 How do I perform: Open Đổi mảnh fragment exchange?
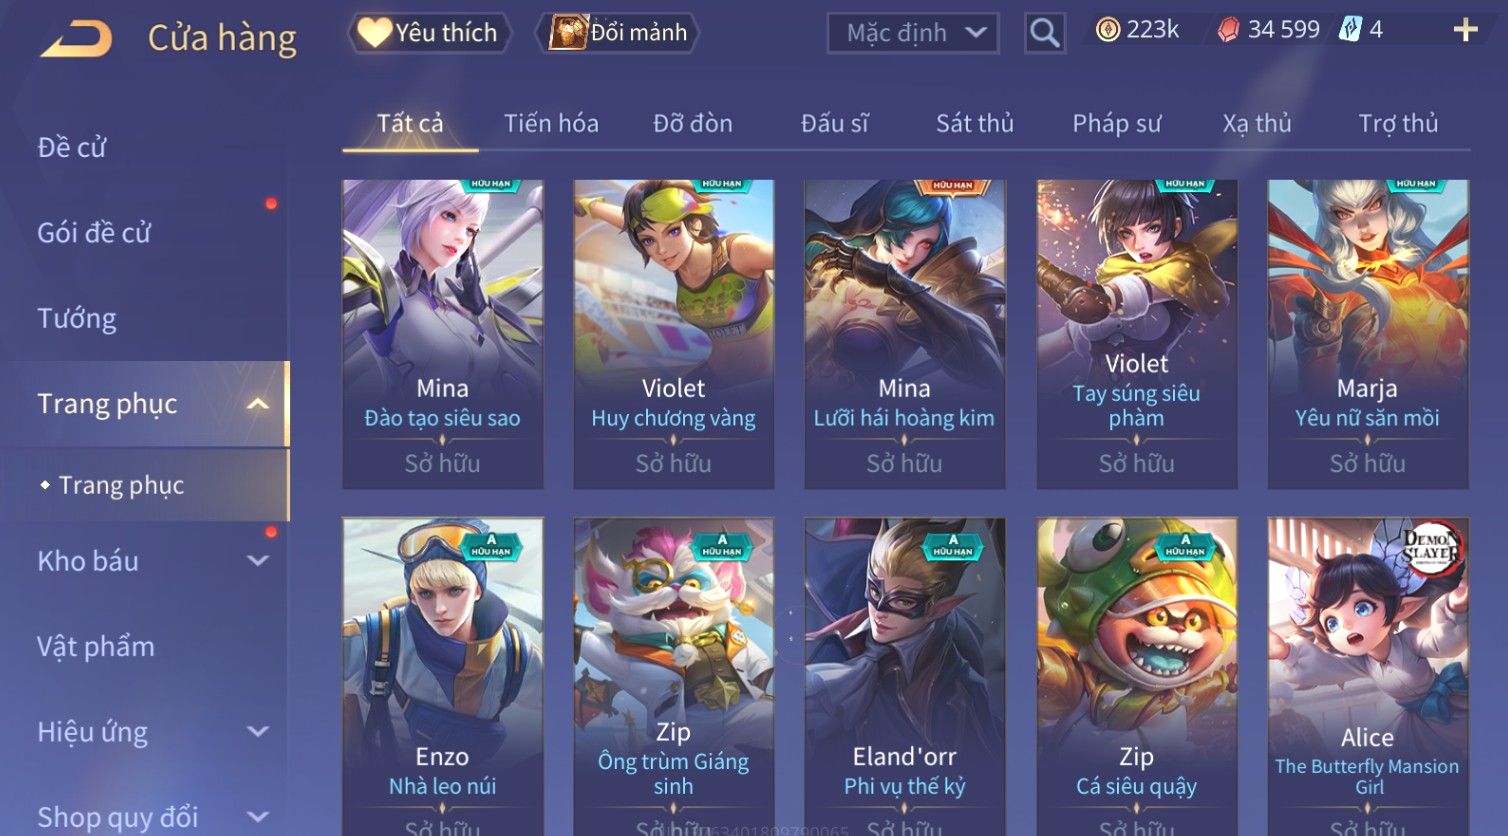point(617,33)
